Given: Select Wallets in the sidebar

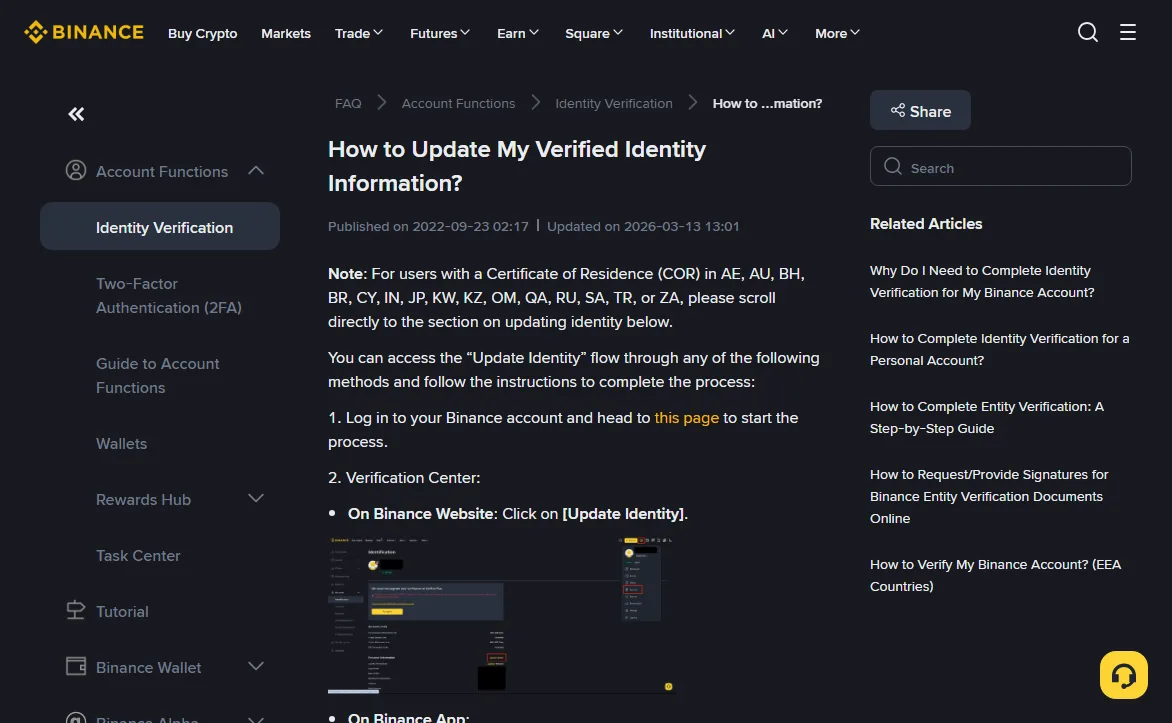Looking at the screenshot, I should [x=121, y=443].
